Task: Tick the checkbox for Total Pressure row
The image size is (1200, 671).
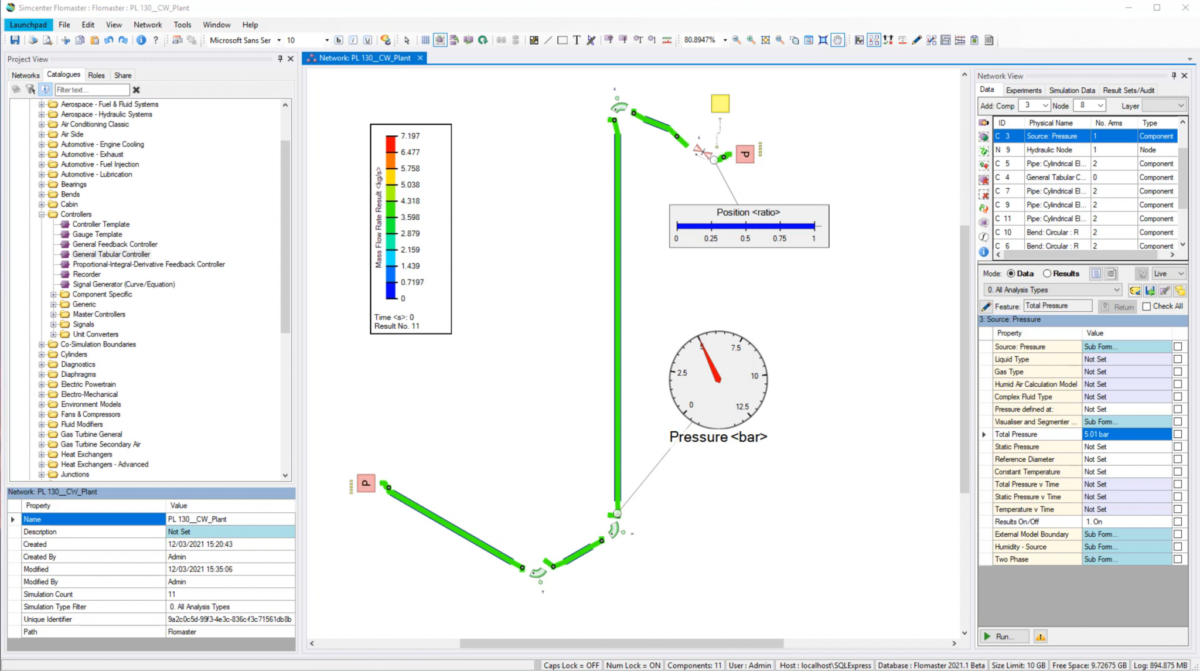Action: [1178, 434]
